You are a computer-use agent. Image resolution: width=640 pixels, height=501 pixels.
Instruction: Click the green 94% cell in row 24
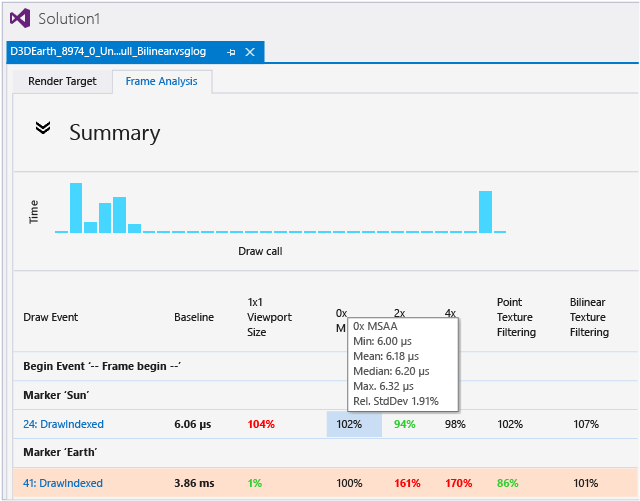[x=404, y=424]
